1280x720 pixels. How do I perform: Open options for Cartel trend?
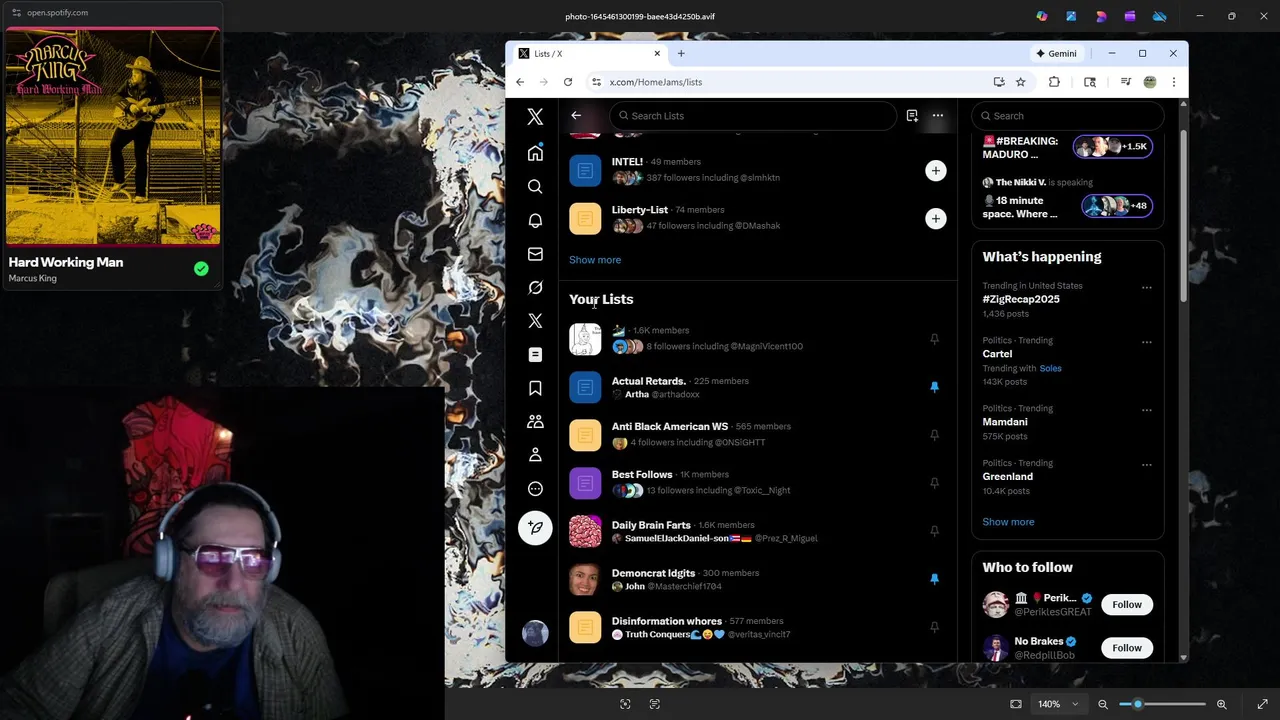click(1147, 342)
